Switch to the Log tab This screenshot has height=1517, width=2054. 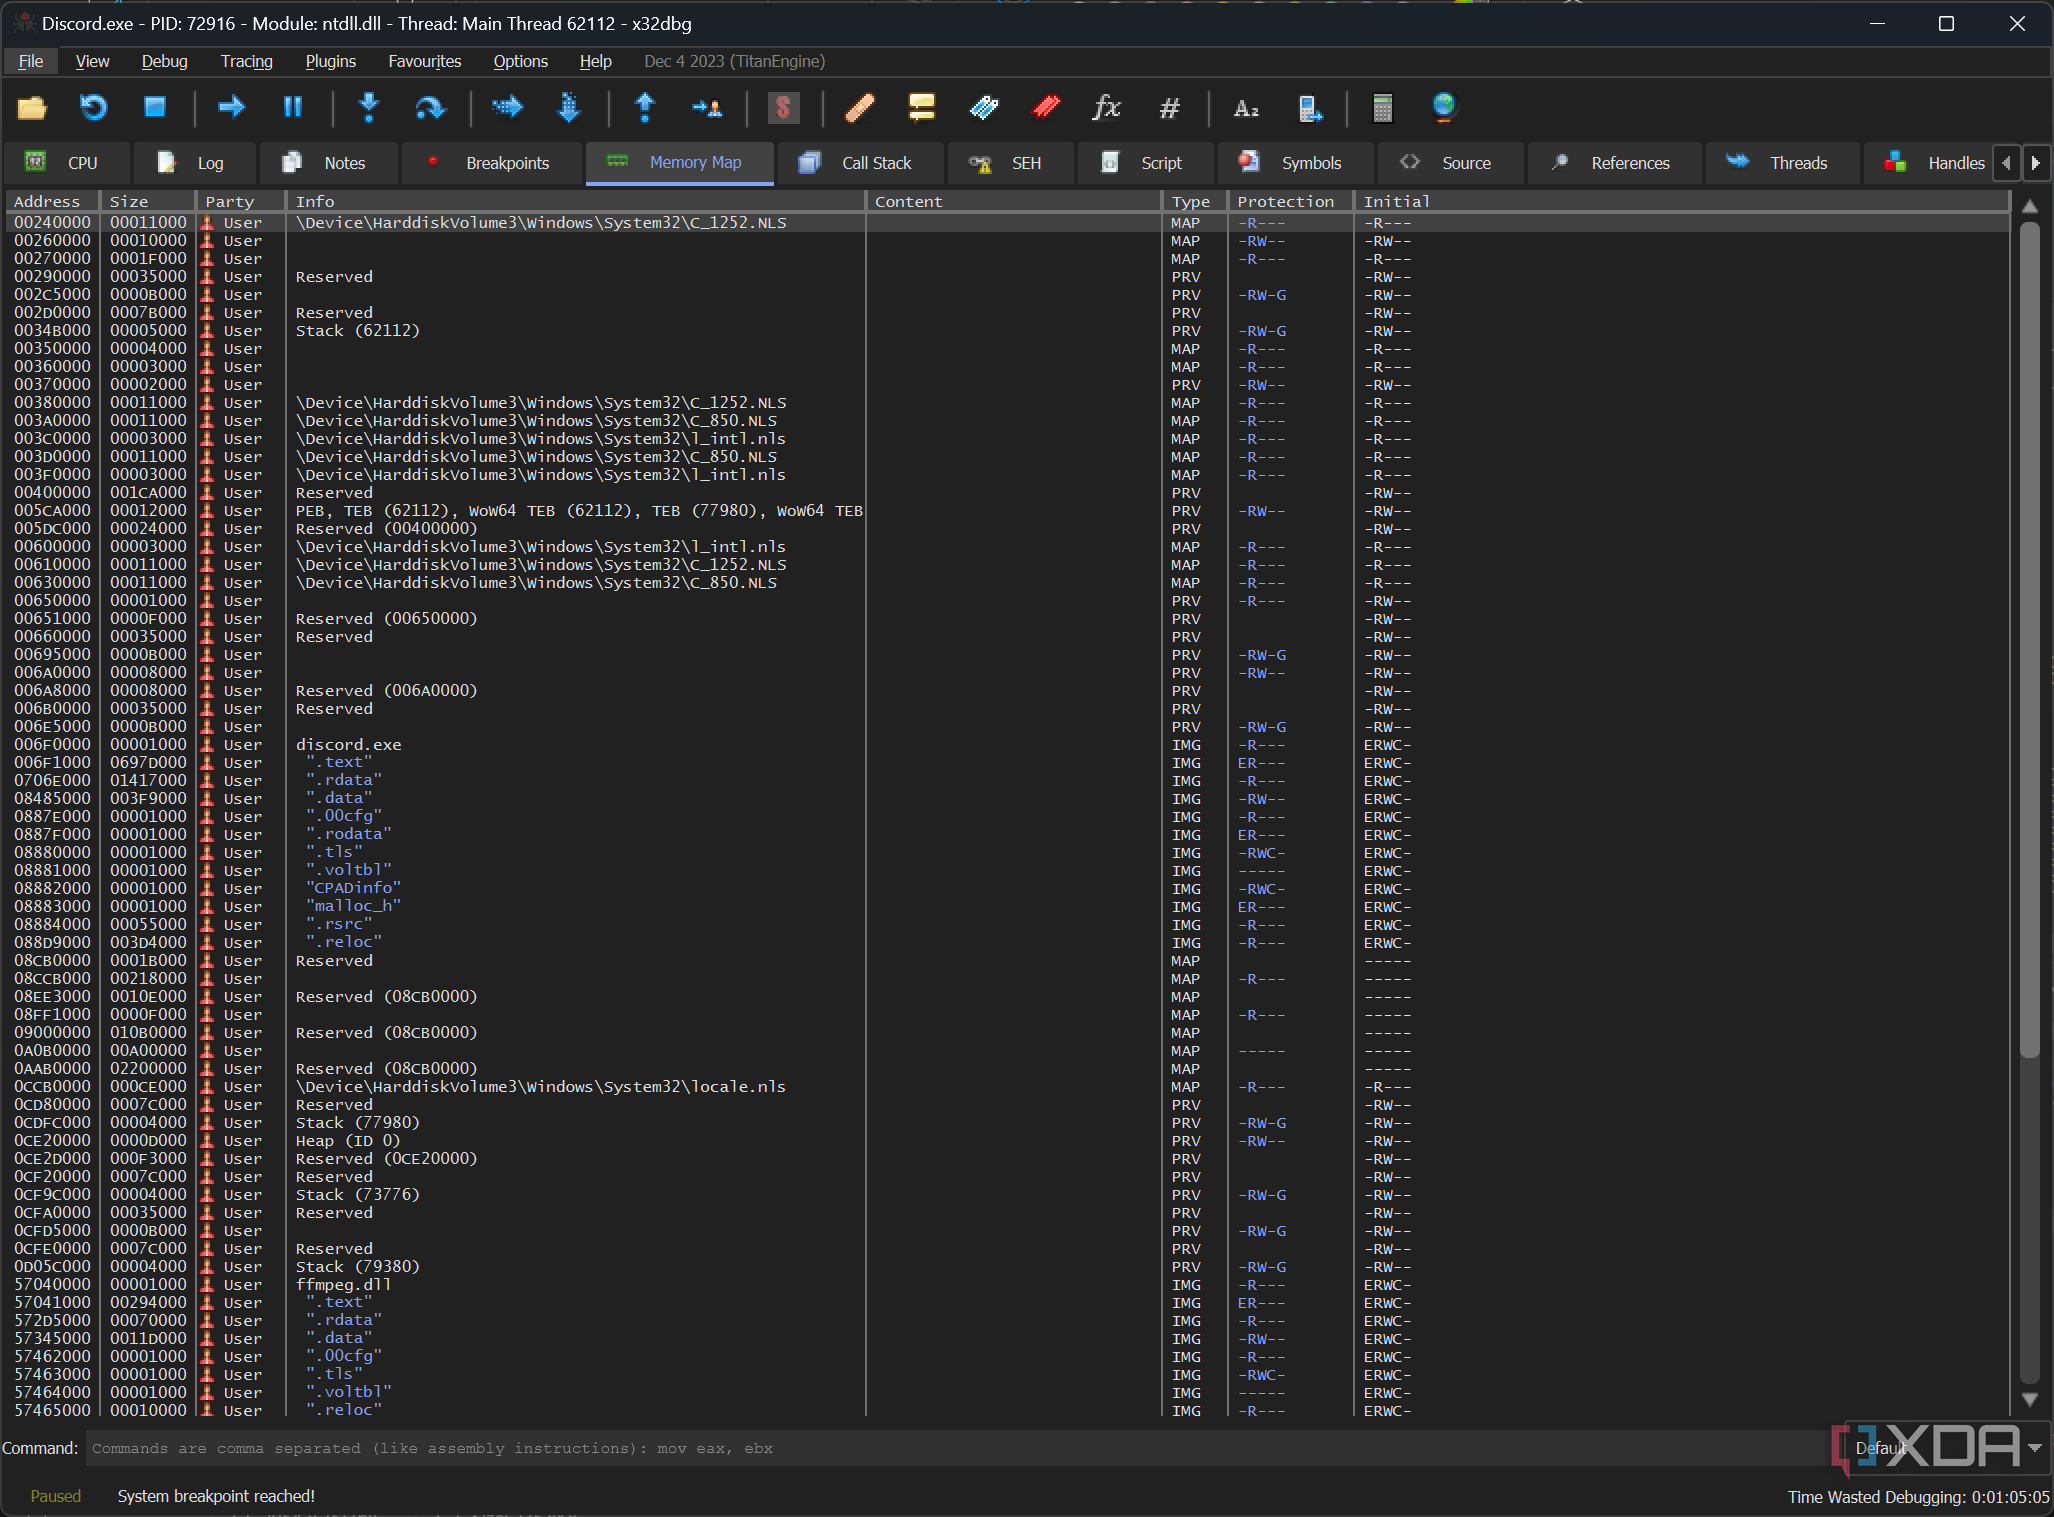(x=193, y=163)
